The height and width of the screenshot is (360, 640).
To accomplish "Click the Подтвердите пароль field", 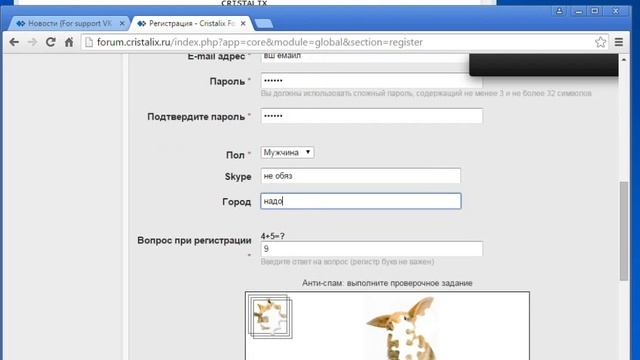I will point(371,116).
